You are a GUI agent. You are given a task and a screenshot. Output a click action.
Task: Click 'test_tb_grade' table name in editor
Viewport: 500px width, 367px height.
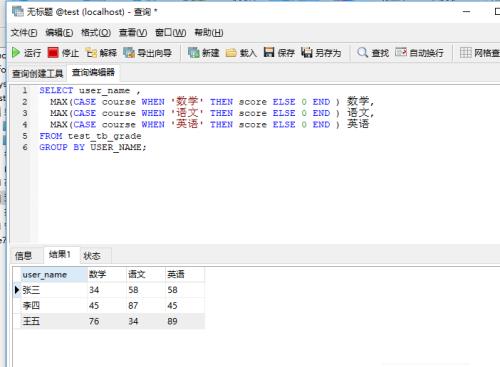pyautogui.click(x=104, y=136)
